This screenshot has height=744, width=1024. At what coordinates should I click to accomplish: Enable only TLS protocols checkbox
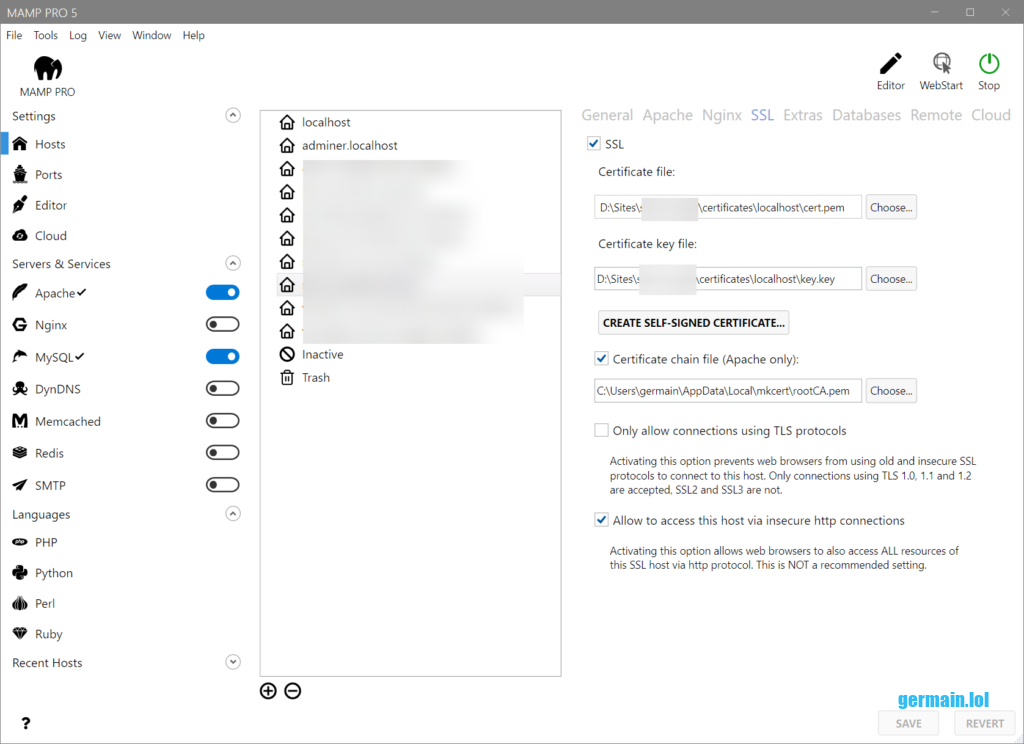coord(602,431)
